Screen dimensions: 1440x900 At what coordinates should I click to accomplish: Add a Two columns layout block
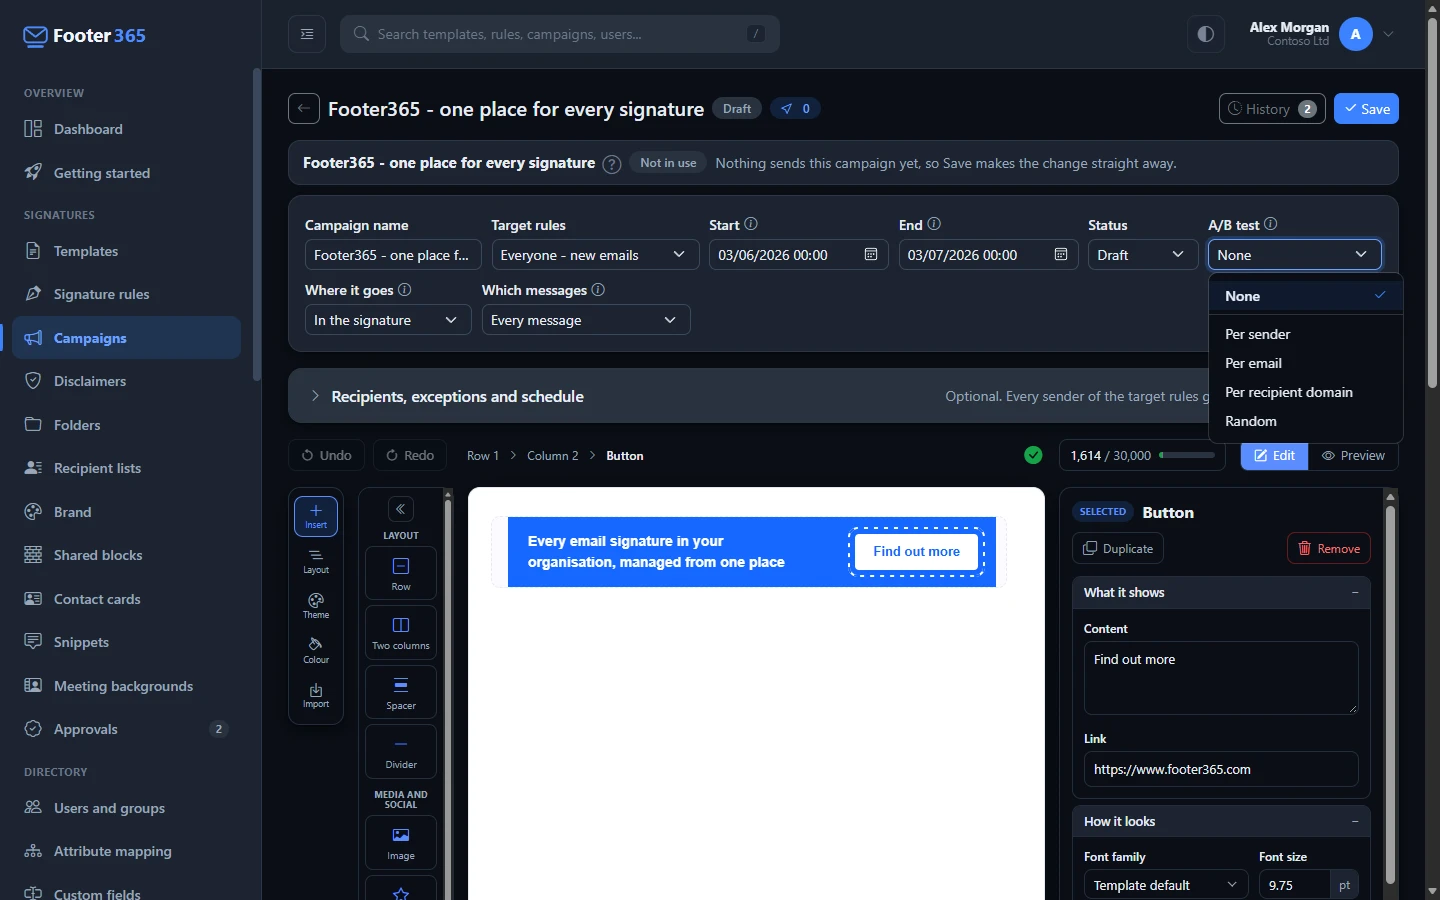401,632
